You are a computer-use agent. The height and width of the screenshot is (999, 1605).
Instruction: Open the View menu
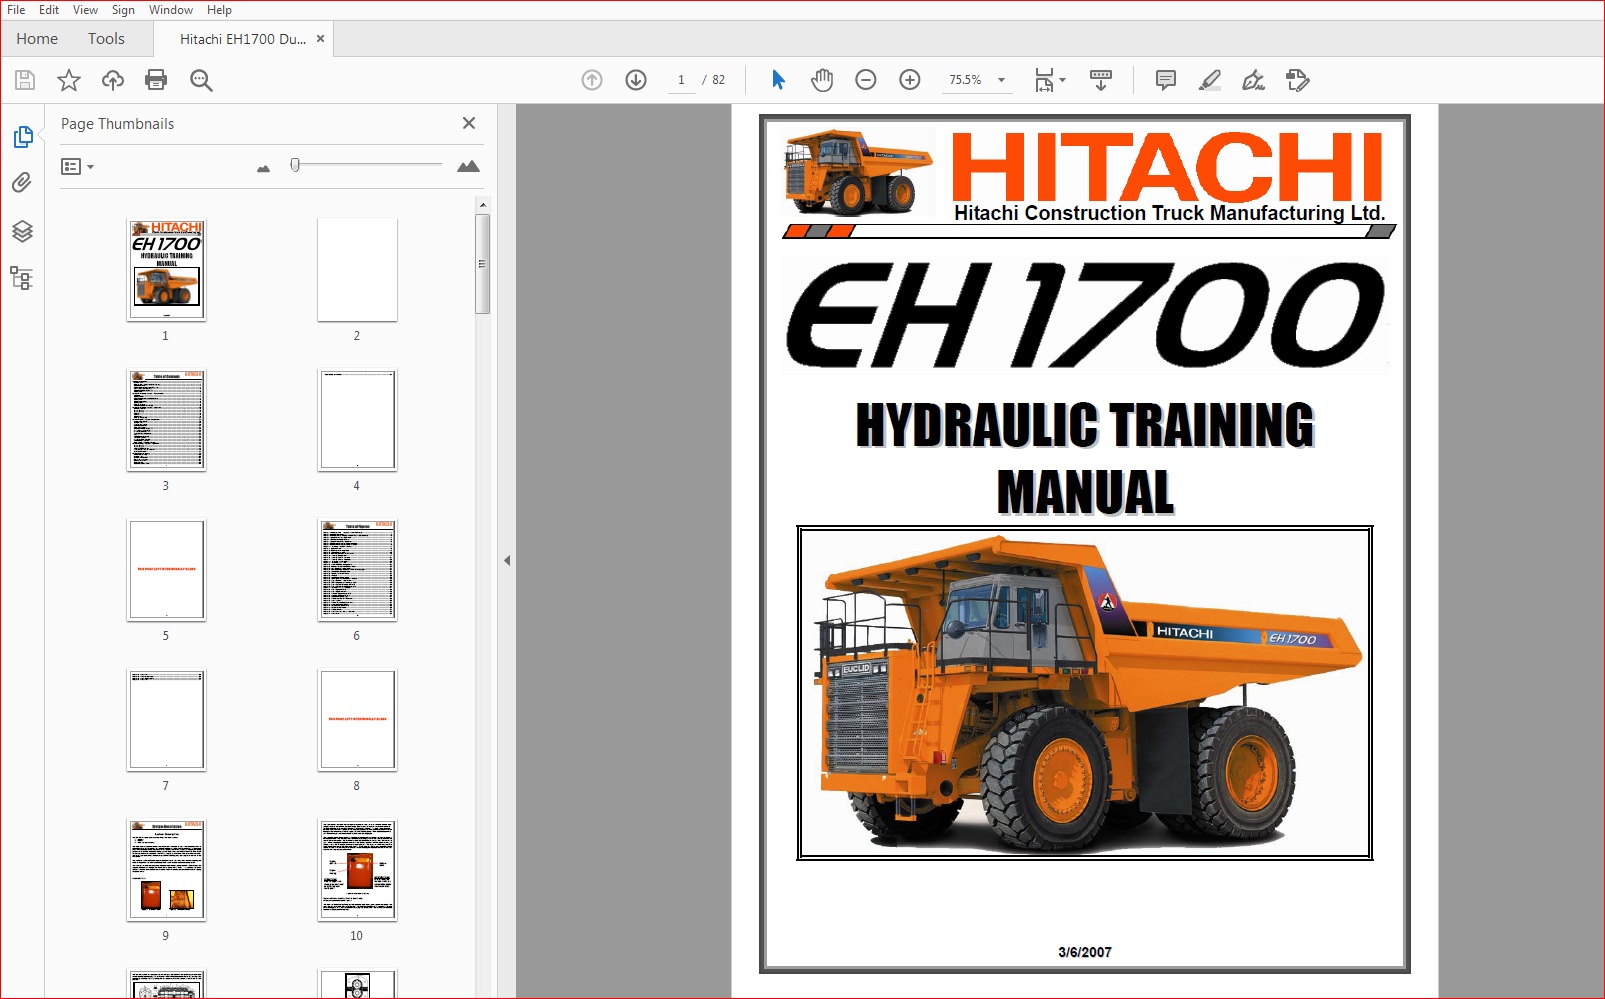point(85,10)
